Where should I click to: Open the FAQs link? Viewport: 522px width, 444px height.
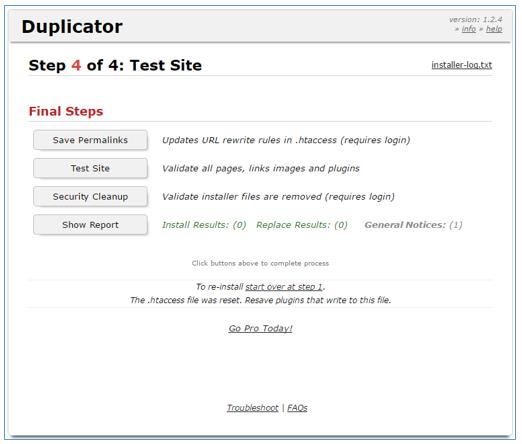pyautogui.click(x=297, y=408)
